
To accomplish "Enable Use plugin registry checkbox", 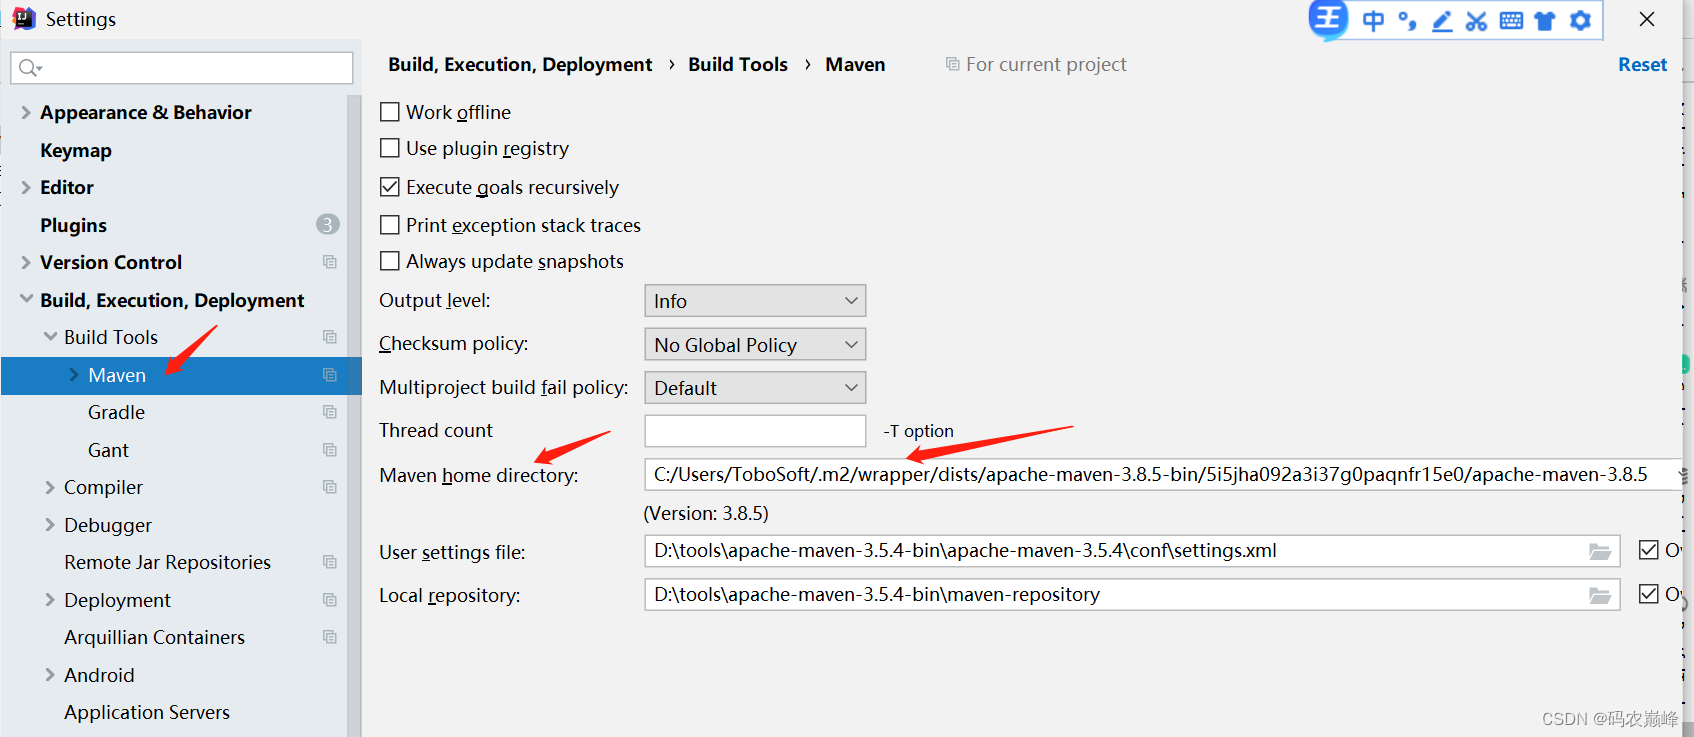I will pyautogui.click(x=390, y=148).
